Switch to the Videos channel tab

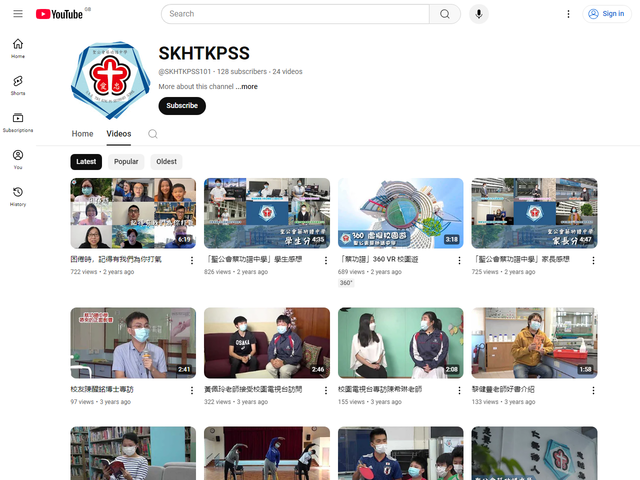tap(119, 134)
